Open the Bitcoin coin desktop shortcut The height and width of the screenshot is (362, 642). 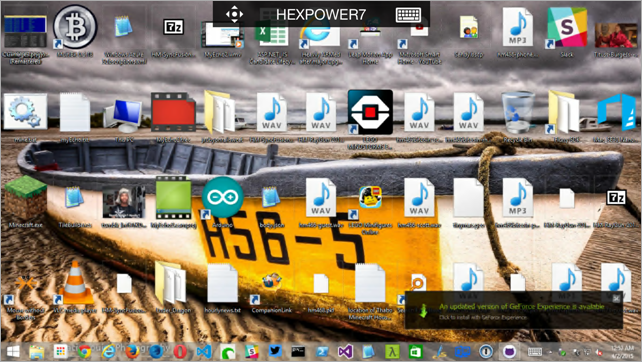click(x=75, y=27)
